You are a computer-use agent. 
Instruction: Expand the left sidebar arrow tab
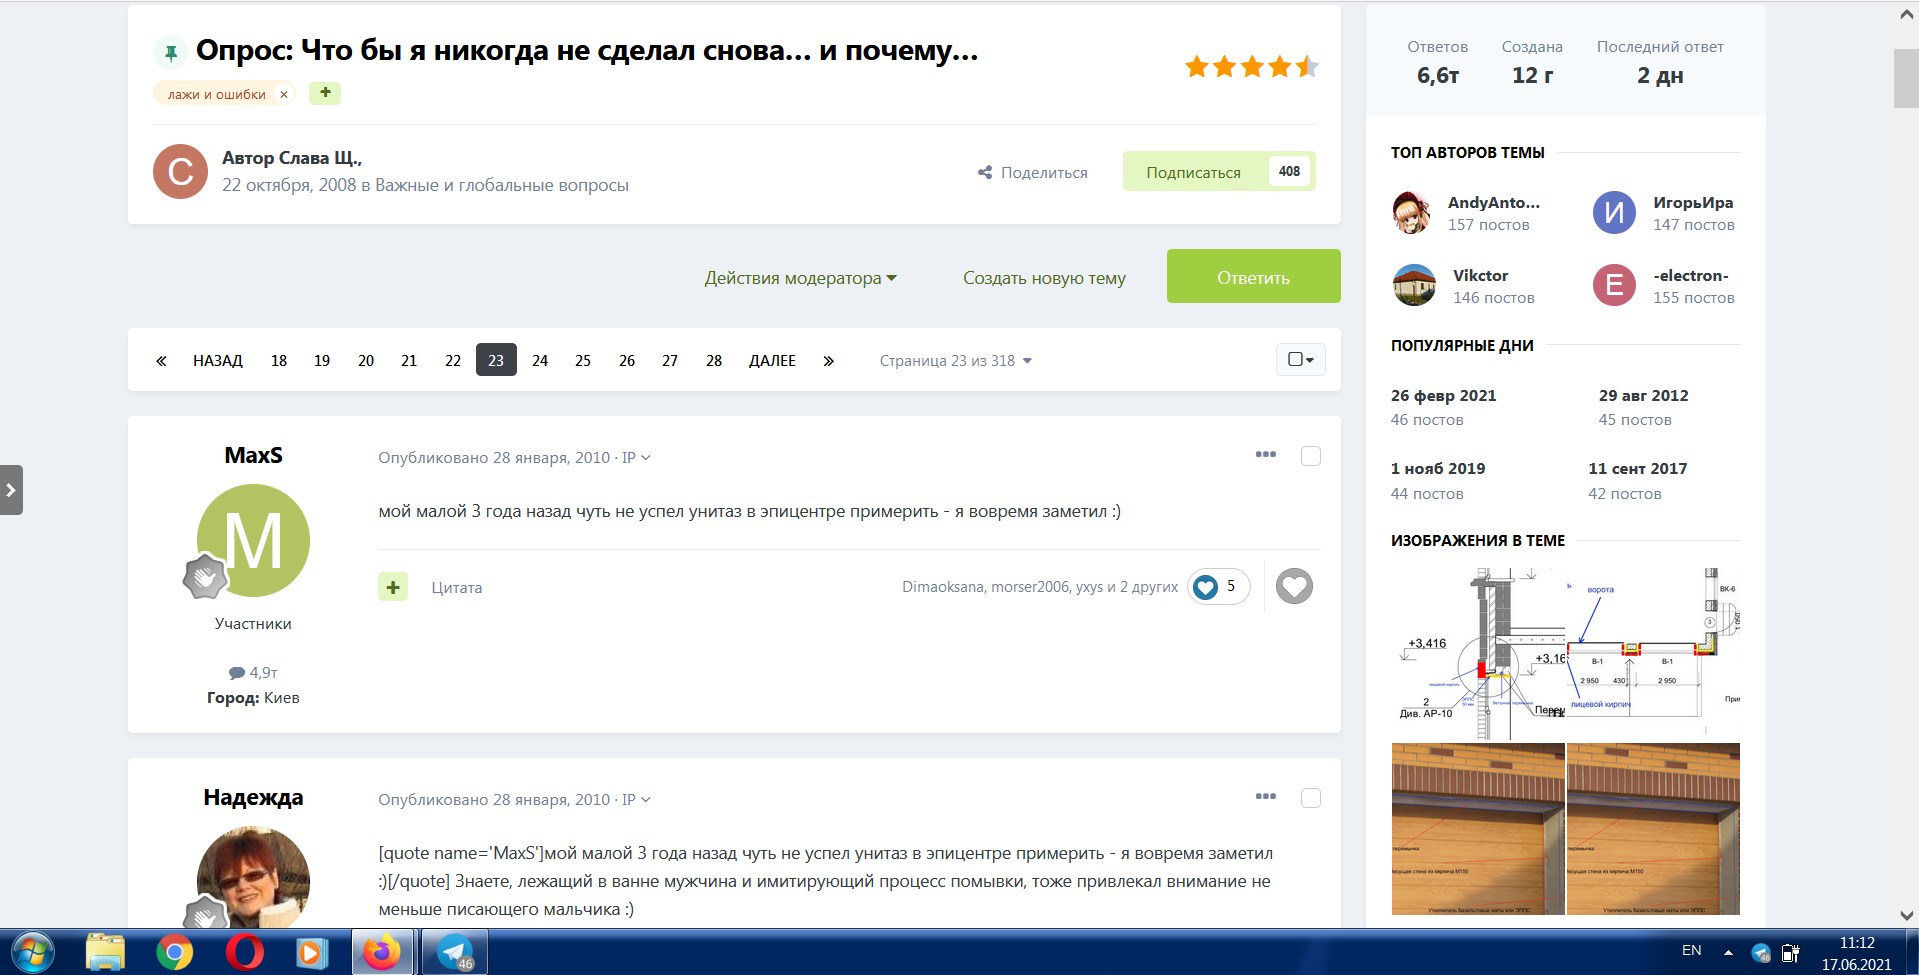click(11, 490)
